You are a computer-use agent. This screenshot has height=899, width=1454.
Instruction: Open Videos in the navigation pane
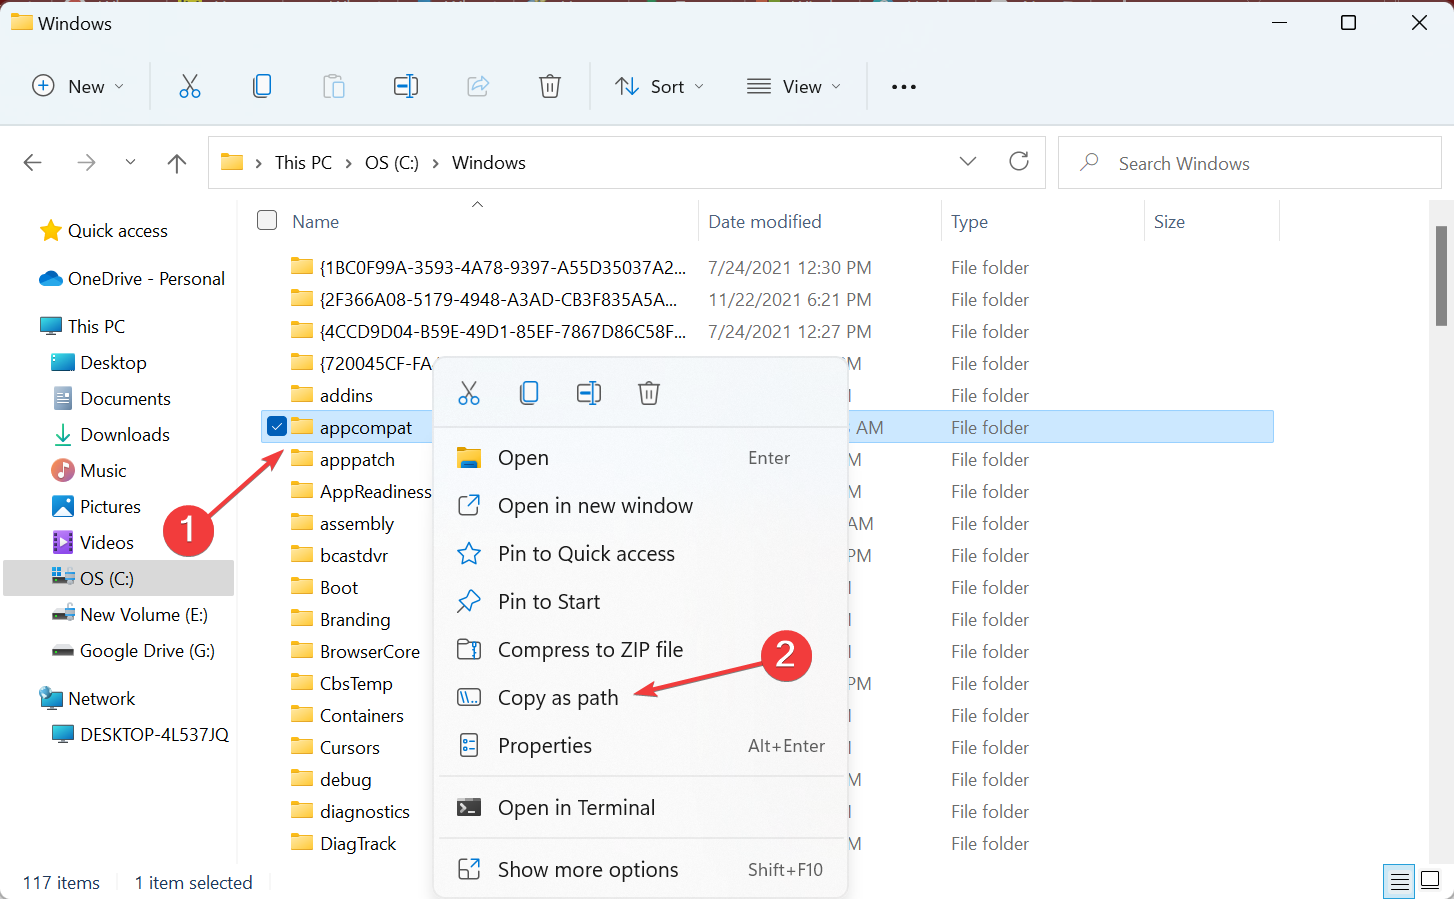tap(93, 543)
